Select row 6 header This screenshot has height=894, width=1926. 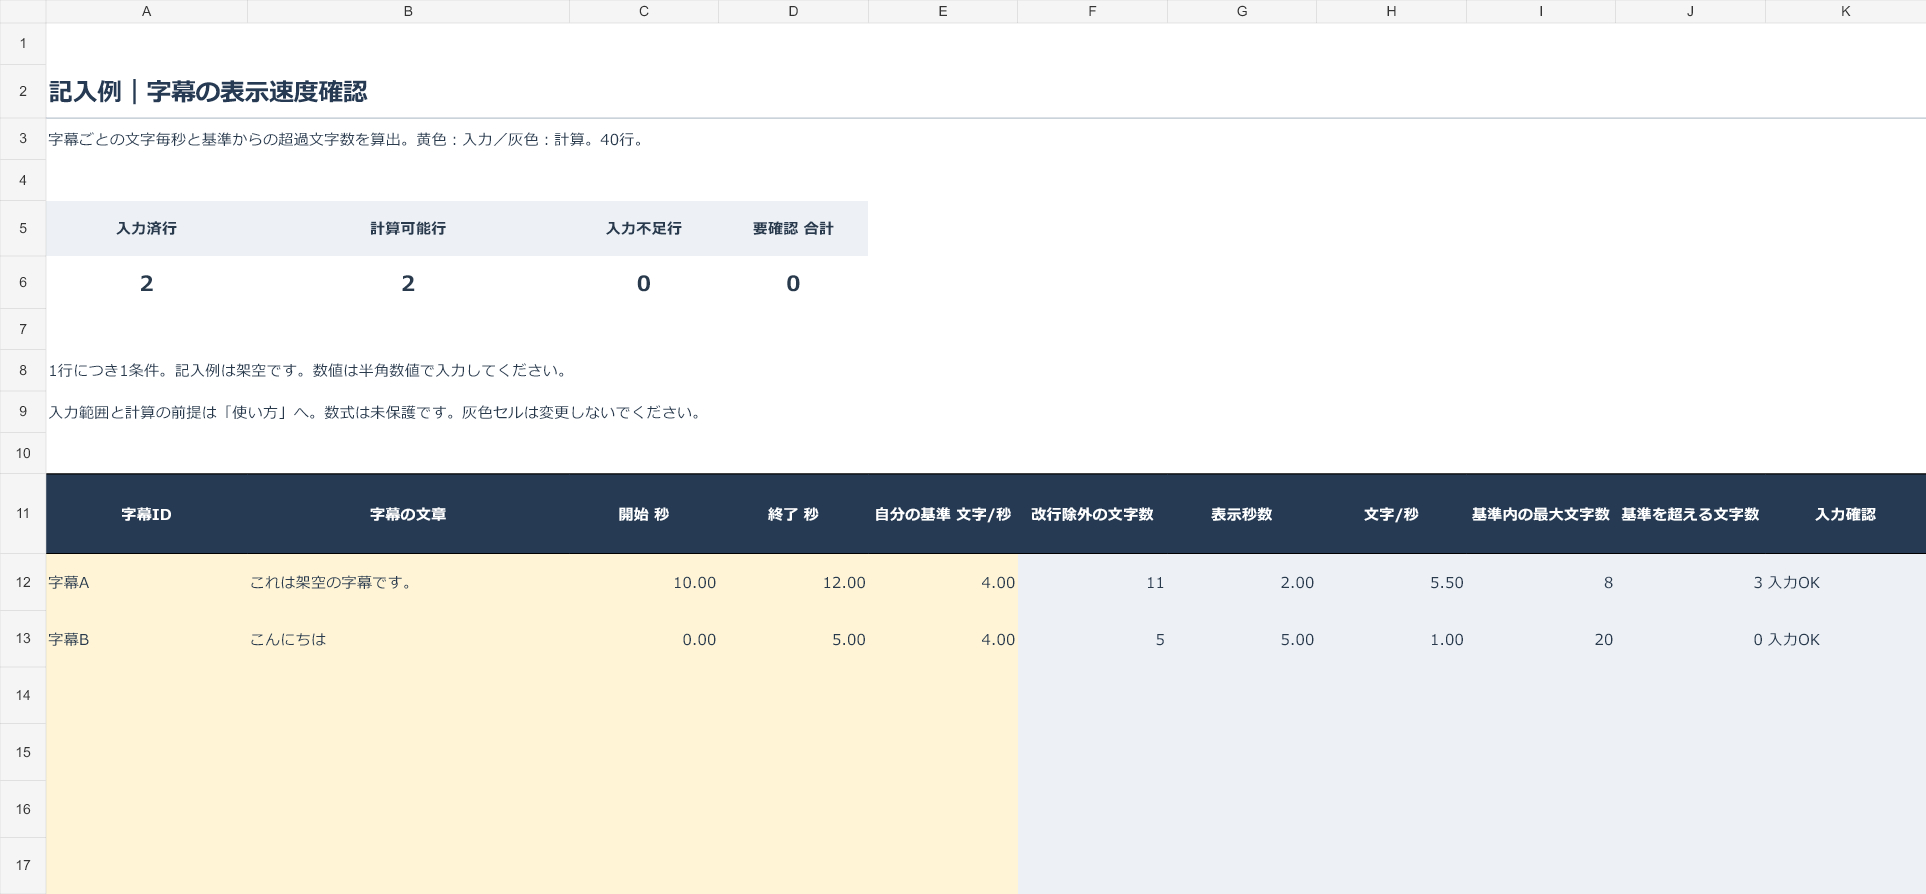(23, 283)
